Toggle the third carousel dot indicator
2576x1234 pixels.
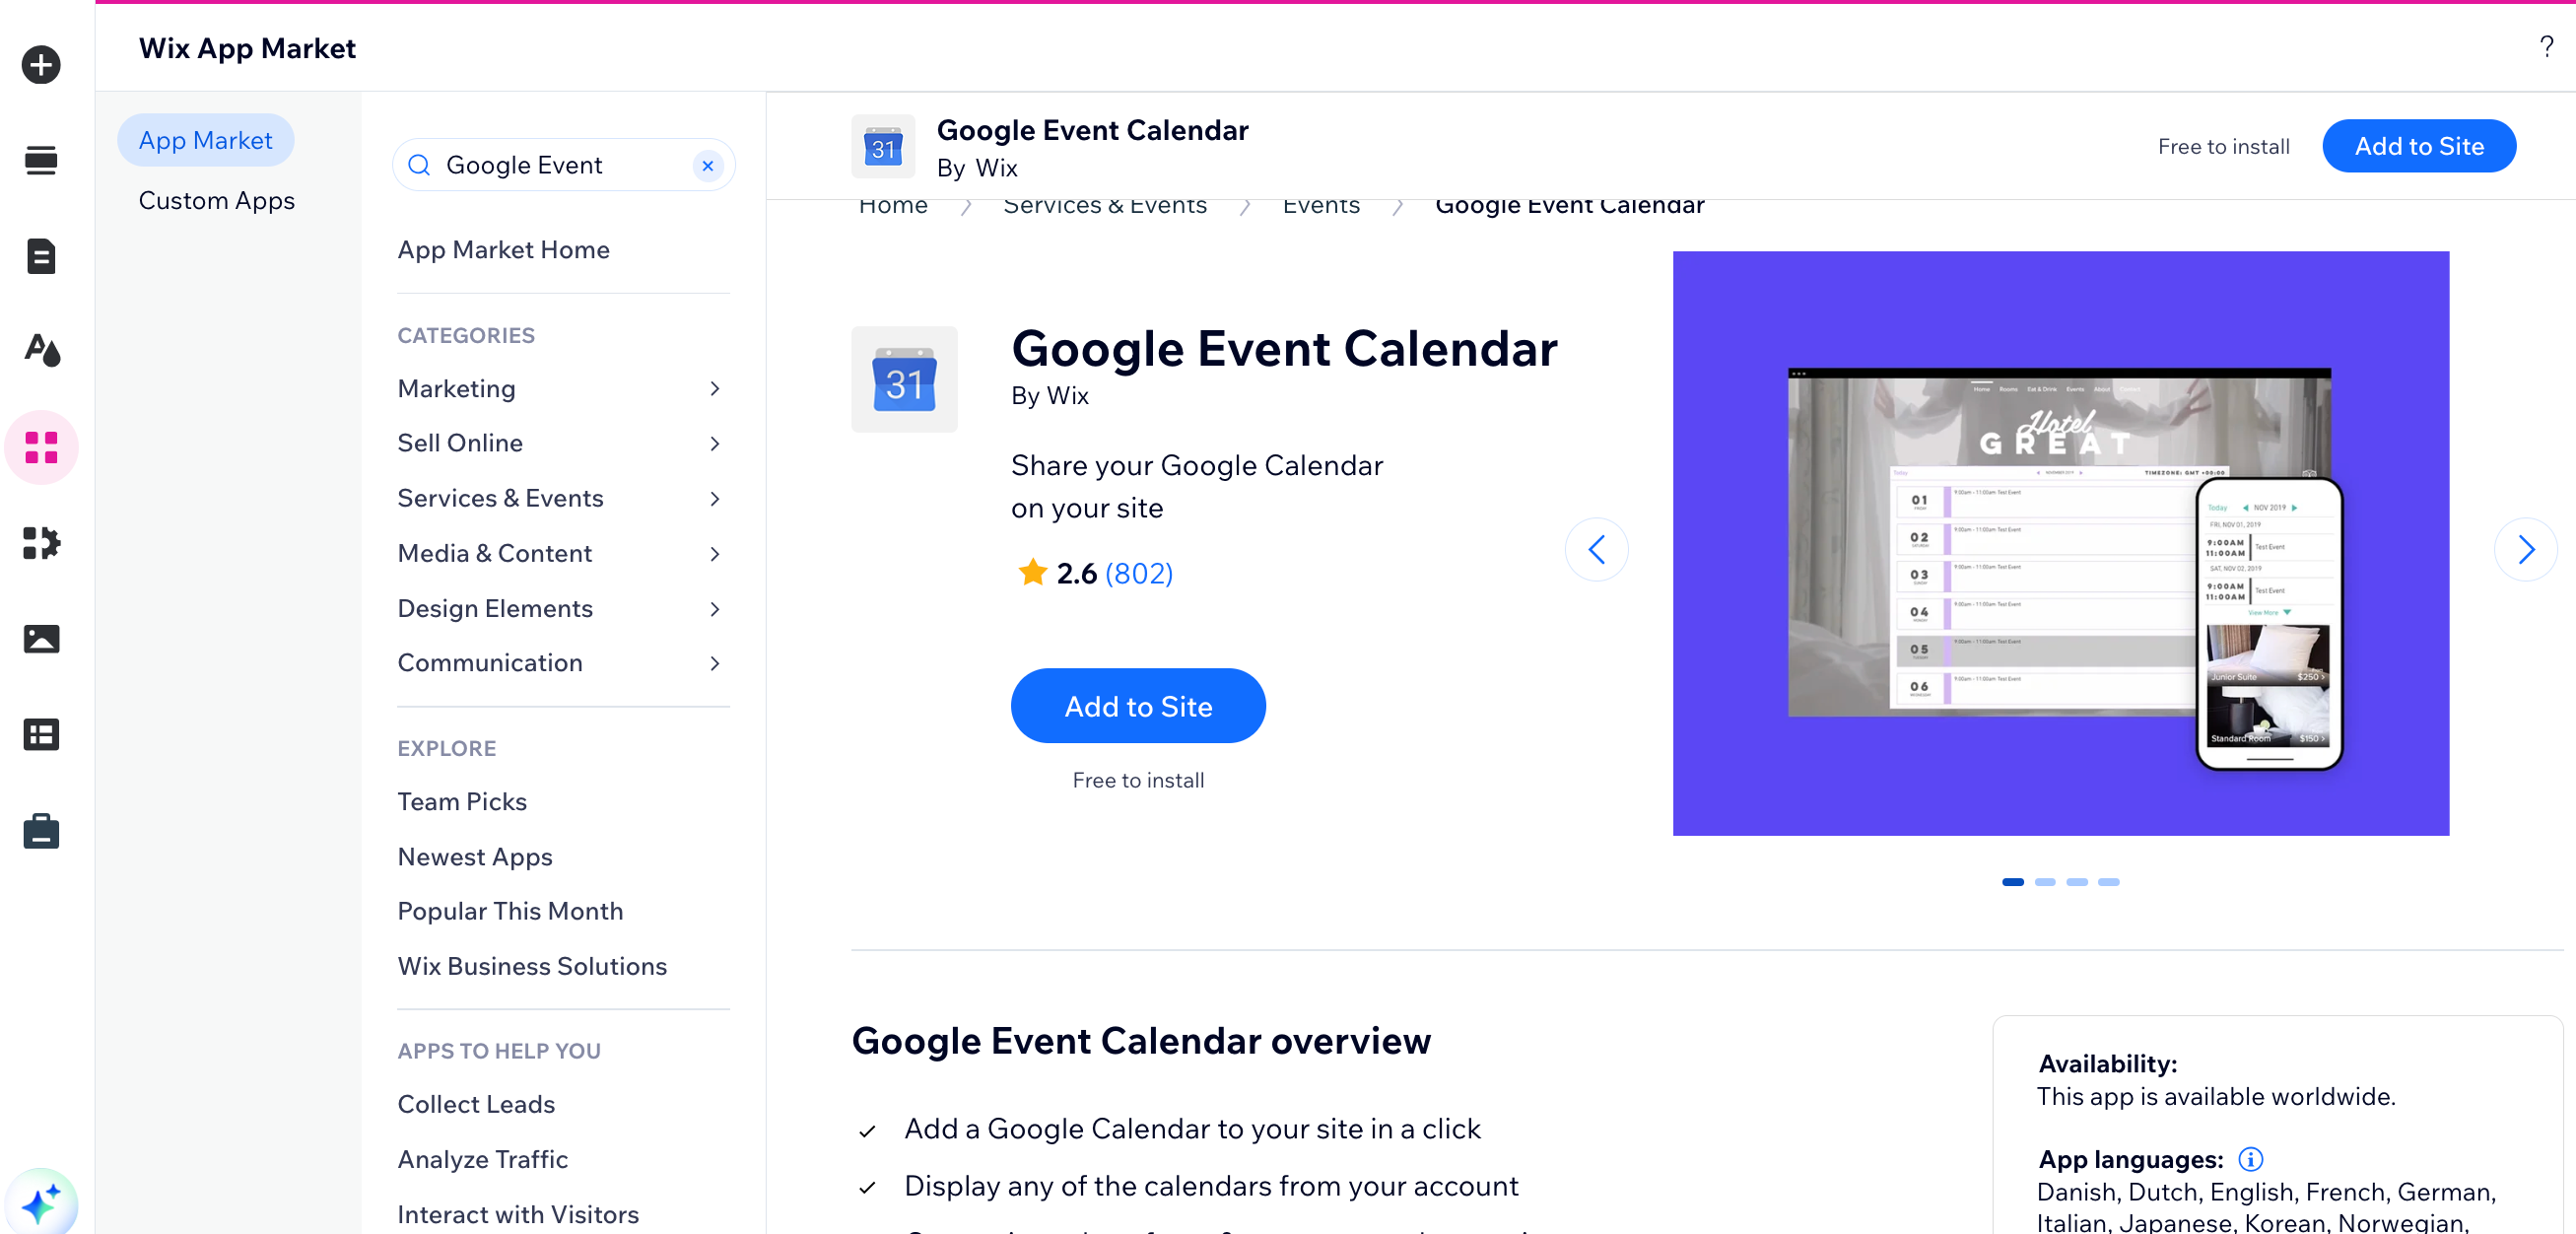2076,882
